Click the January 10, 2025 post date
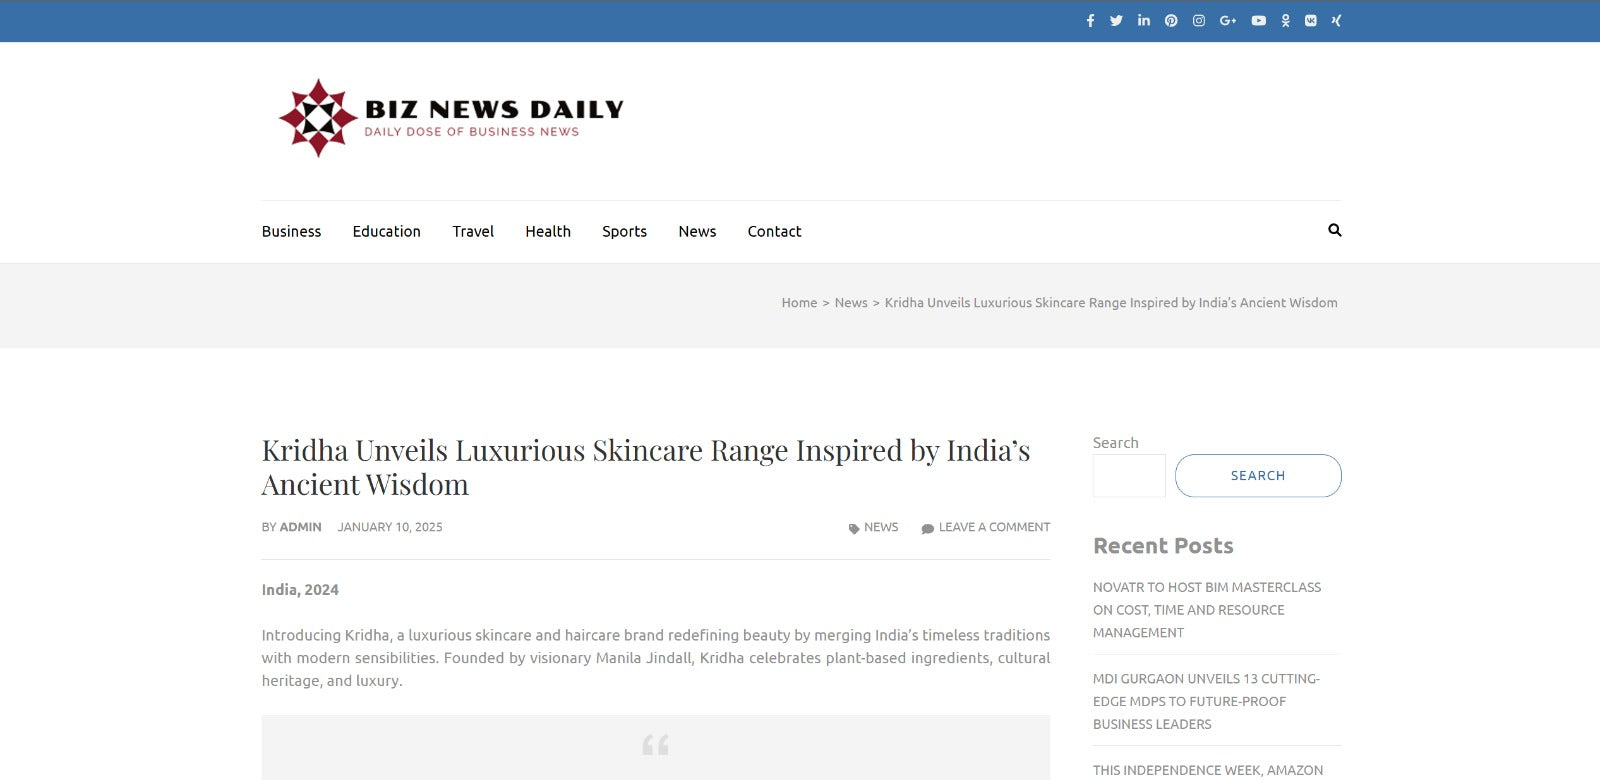 (x=390, y=527)
